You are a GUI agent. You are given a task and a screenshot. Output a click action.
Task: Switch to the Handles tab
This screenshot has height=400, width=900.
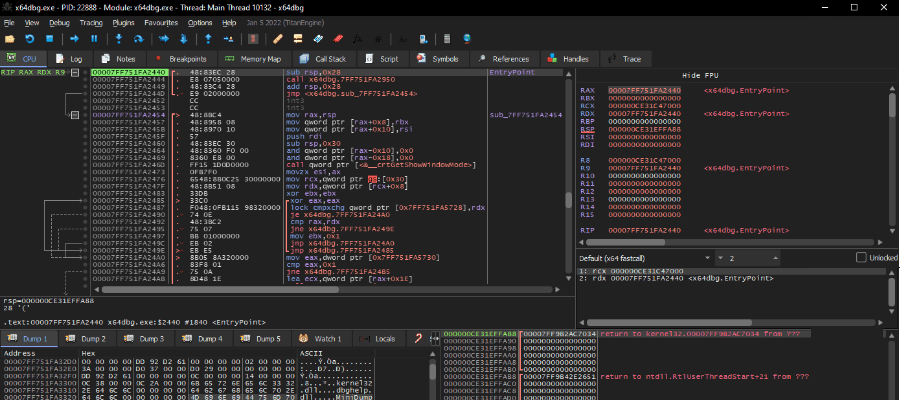[568, 59]
